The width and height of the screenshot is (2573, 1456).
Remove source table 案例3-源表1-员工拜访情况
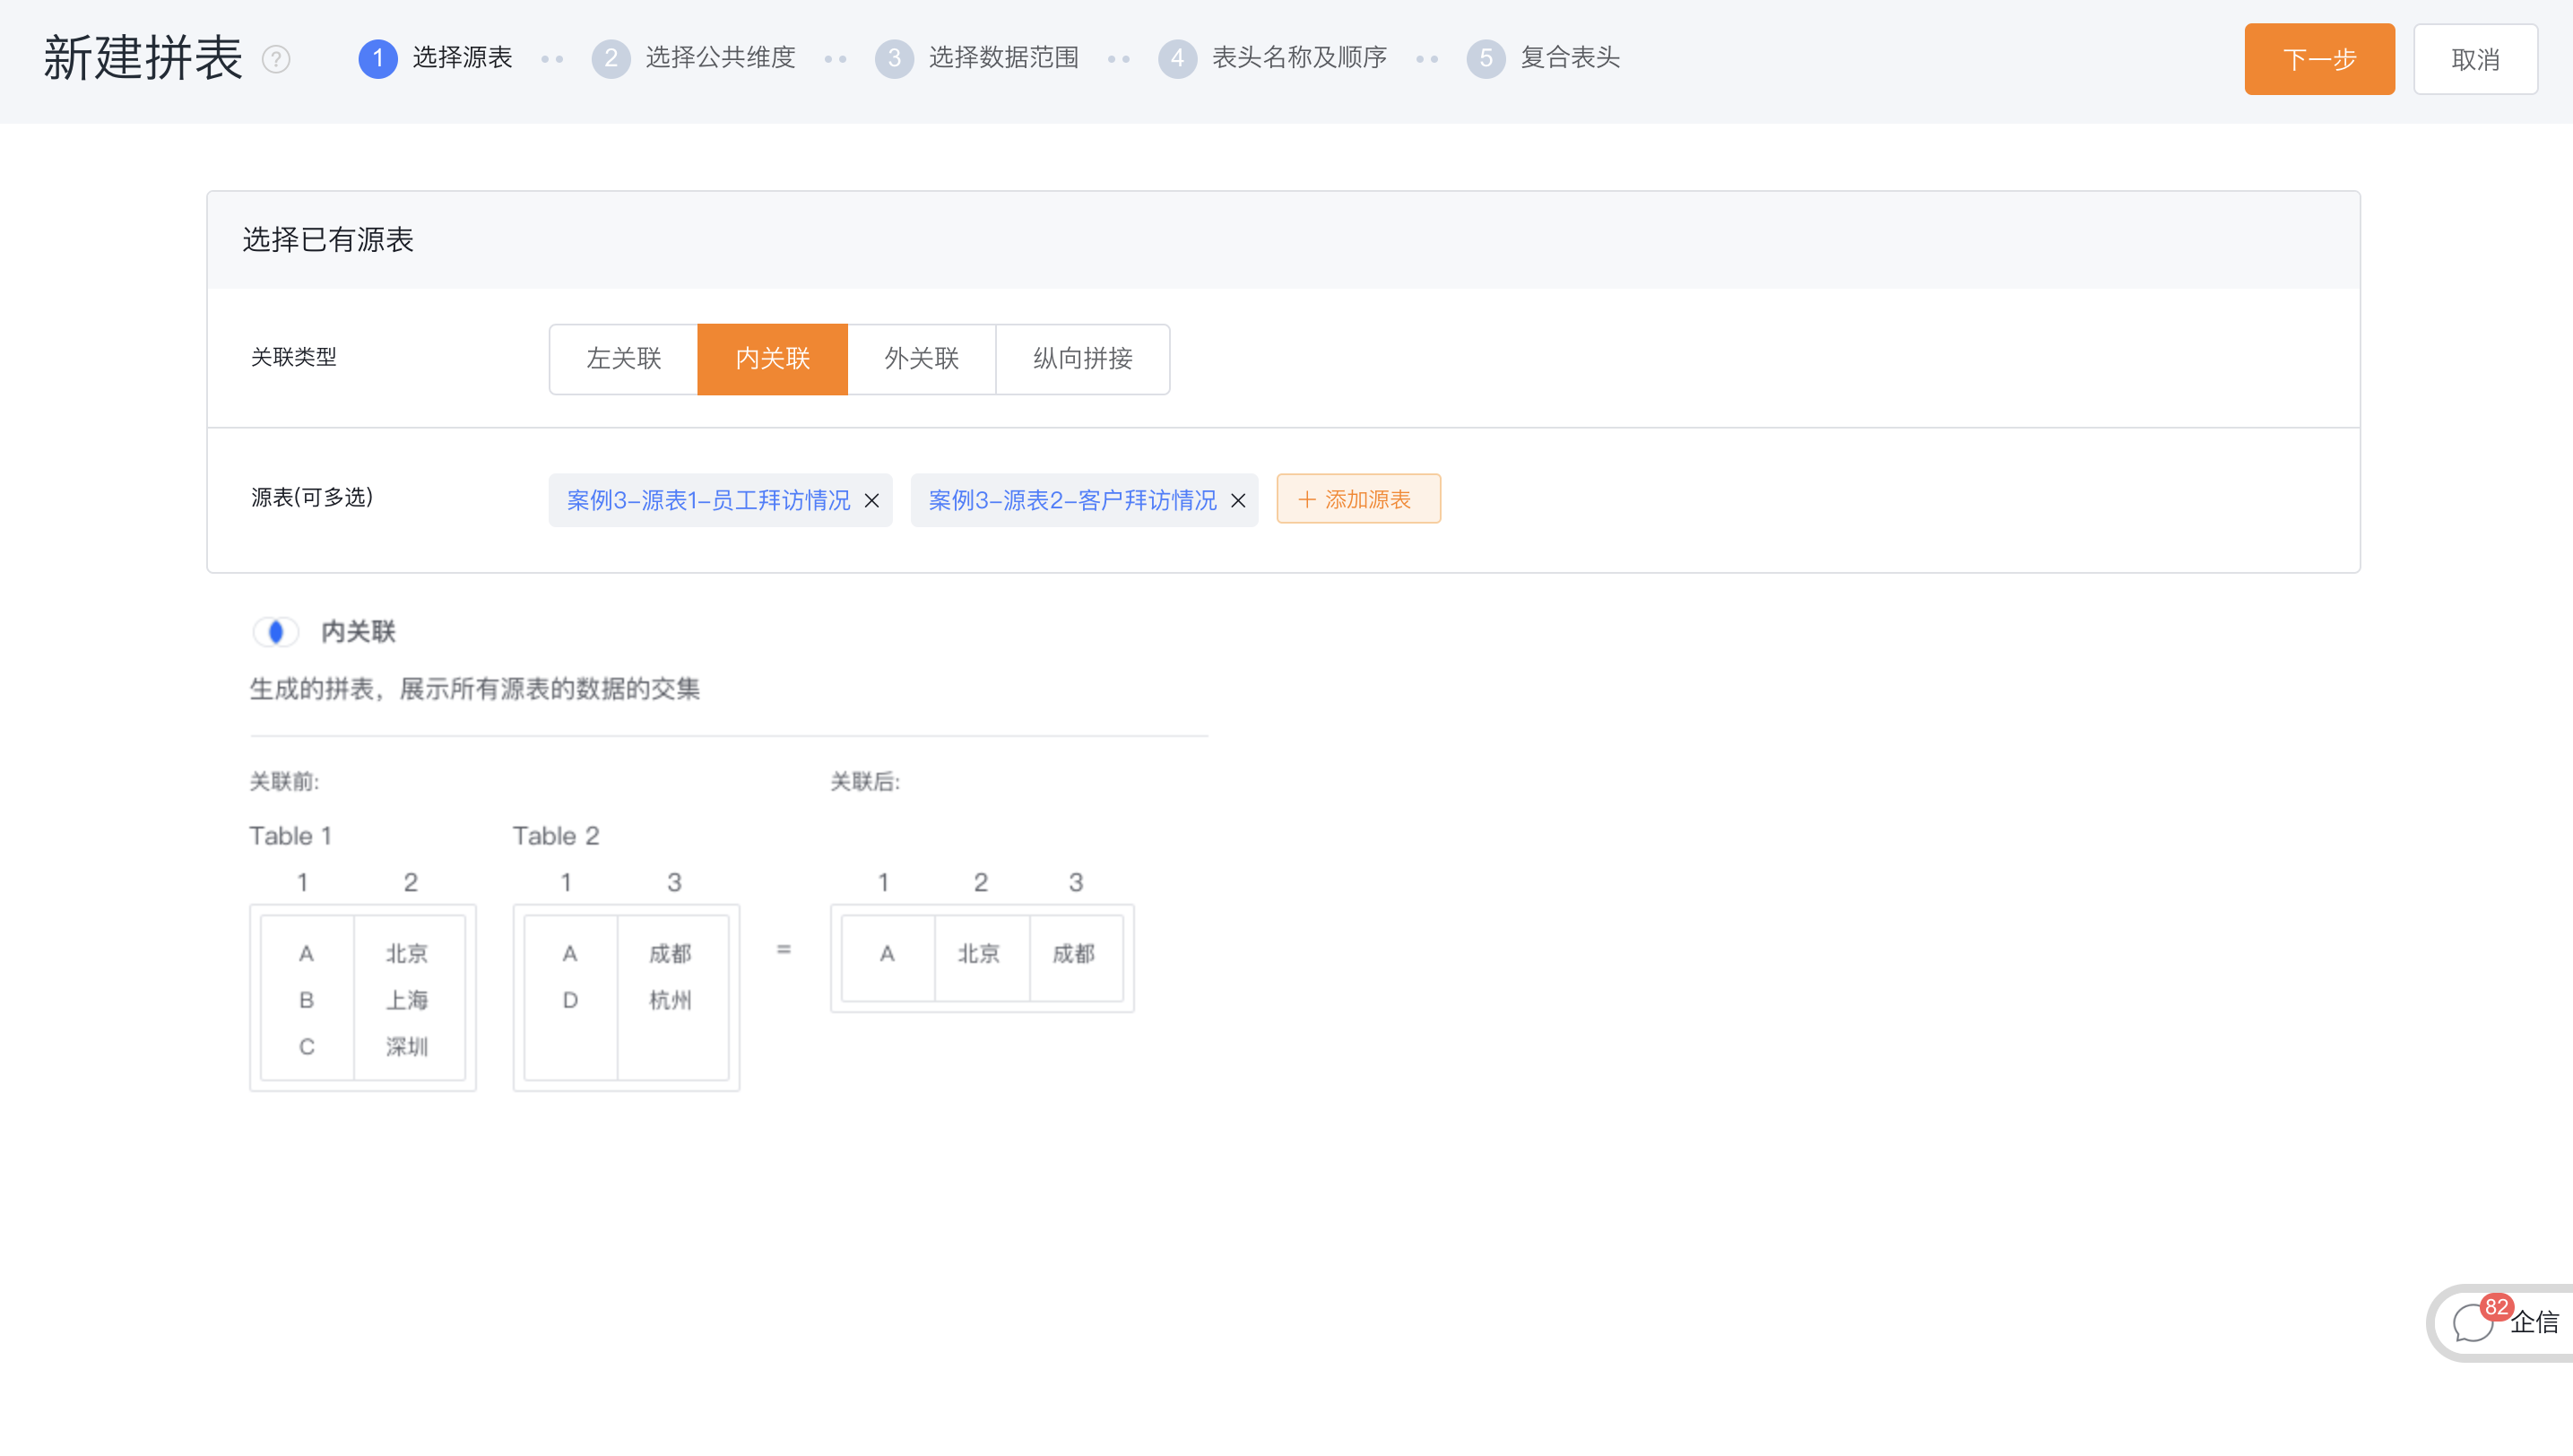872,500
